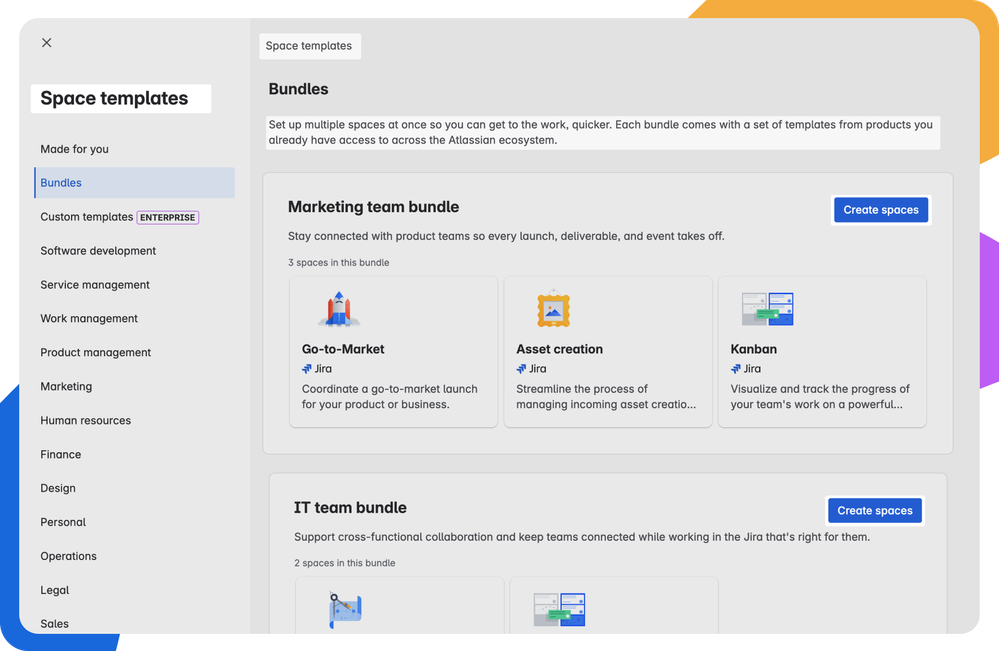Image resolution: width=999 pixels, height=651 pixels.
Task: Open the Asset creation template card title
Action: coord(559,349)
